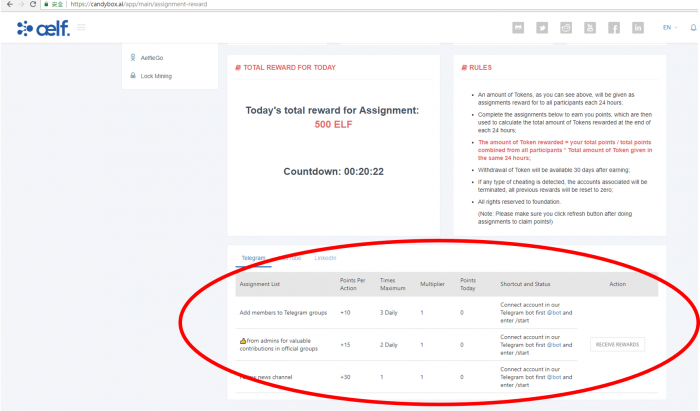Go back with the browser back arrow
Screen dimensions: 700x411
pyautogui.click(x=9, y=4)
